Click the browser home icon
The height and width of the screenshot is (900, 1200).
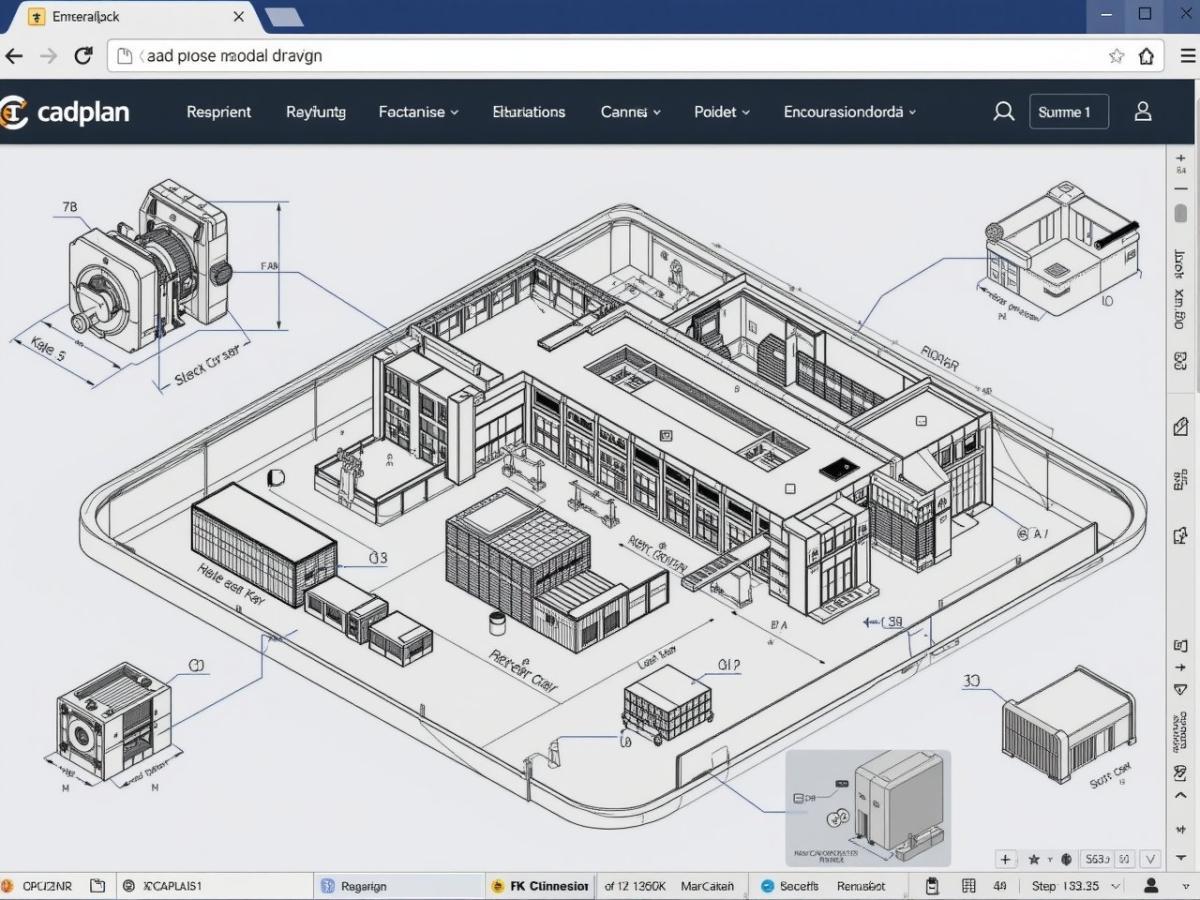[x=1147, y=56]
